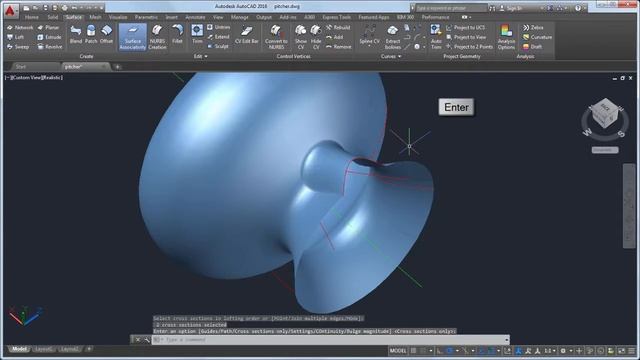This screenshot has height=360, width=640.
Task: Choose the Extrude surface tool
Action: (49, 37)
